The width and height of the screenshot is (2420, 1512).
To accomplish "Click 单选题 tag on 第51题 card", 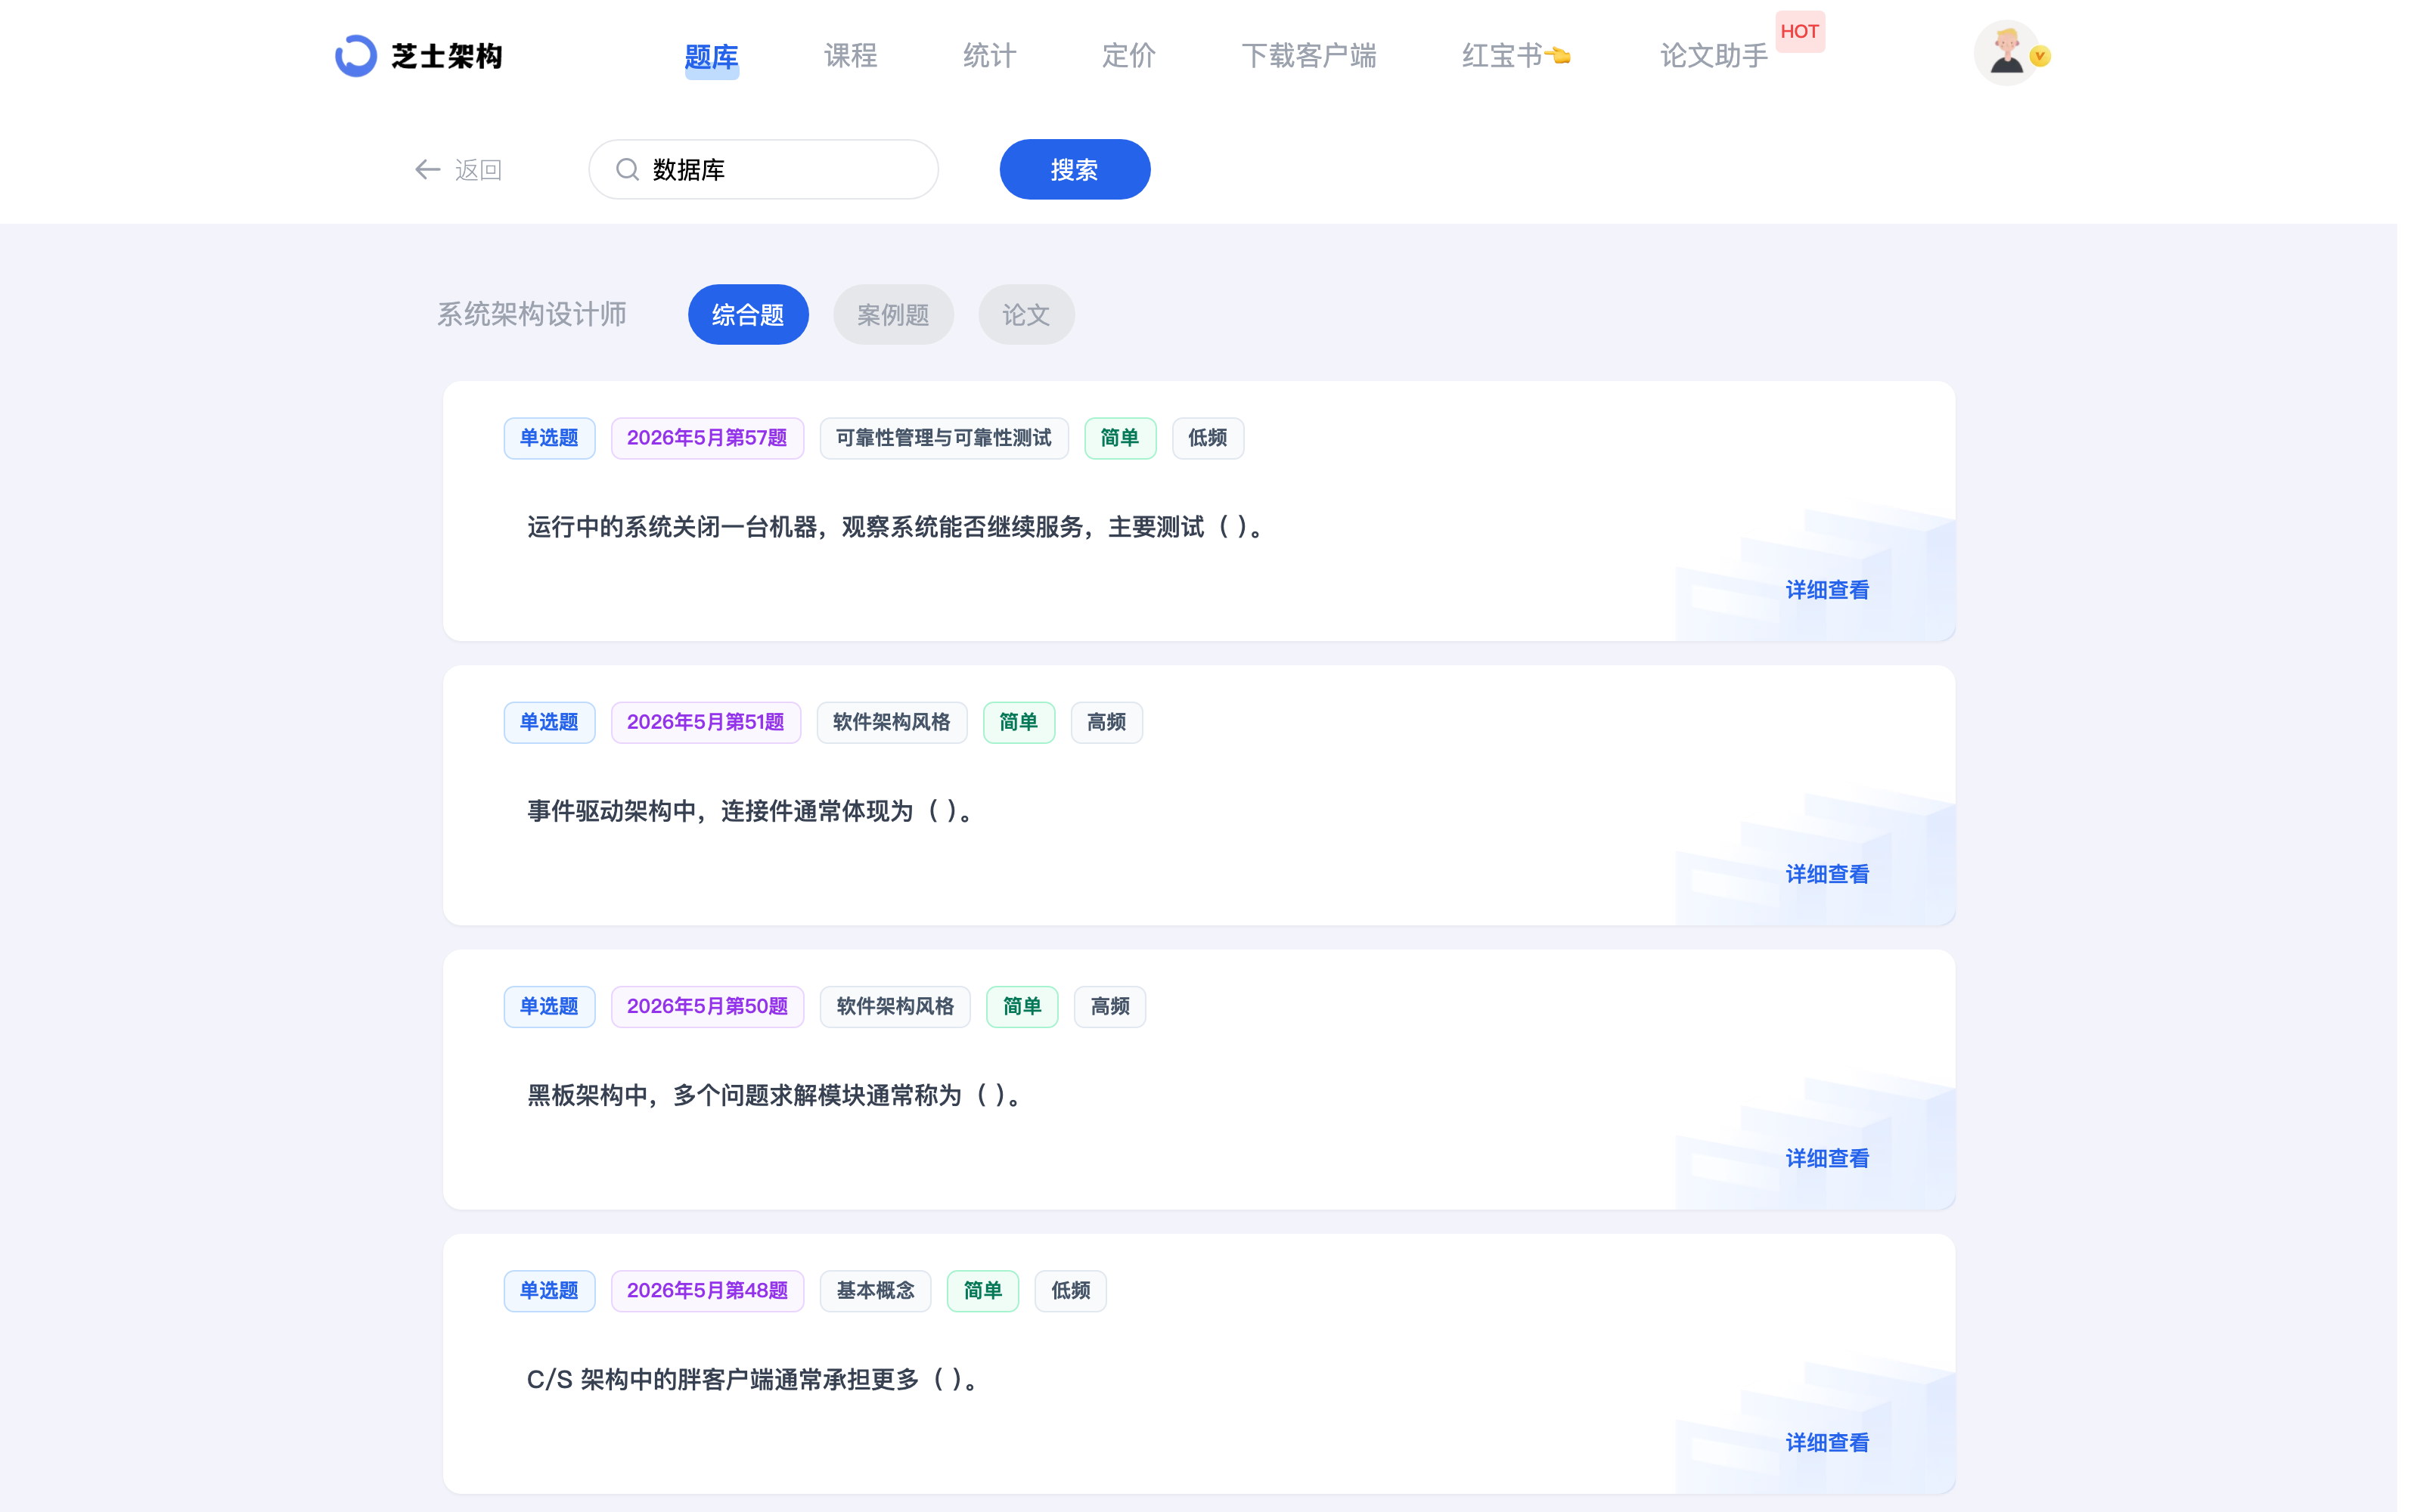I will point(549,722).
